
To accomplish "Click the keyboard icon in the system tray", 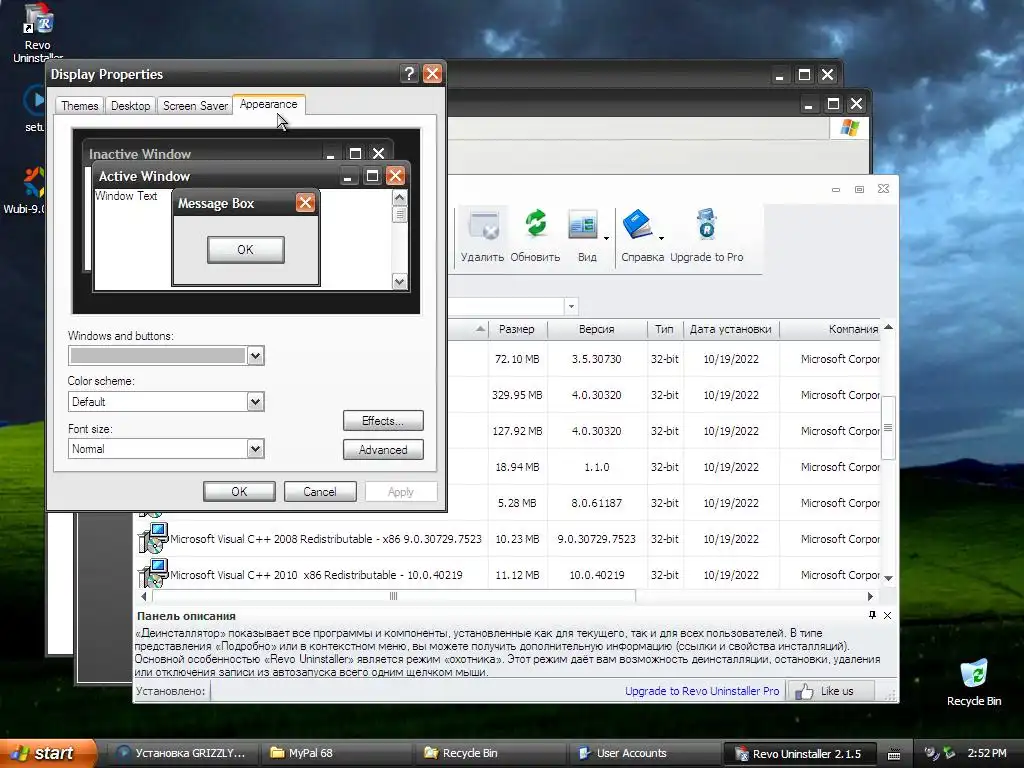I will [894, 754].
